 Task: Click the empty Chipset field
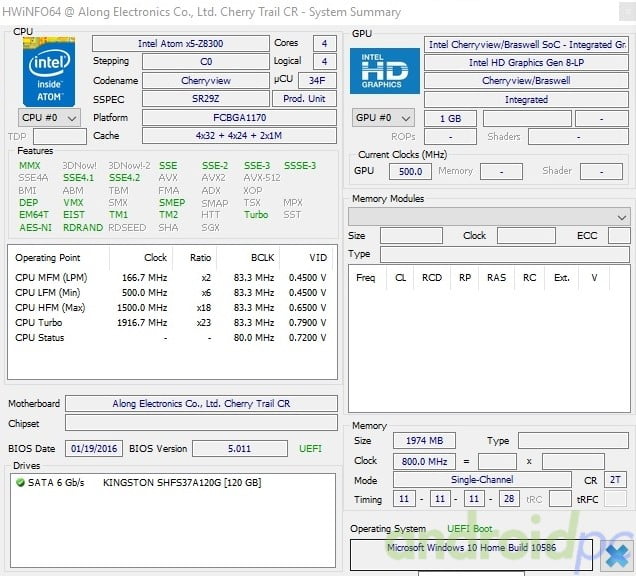(x=201, y=423)
